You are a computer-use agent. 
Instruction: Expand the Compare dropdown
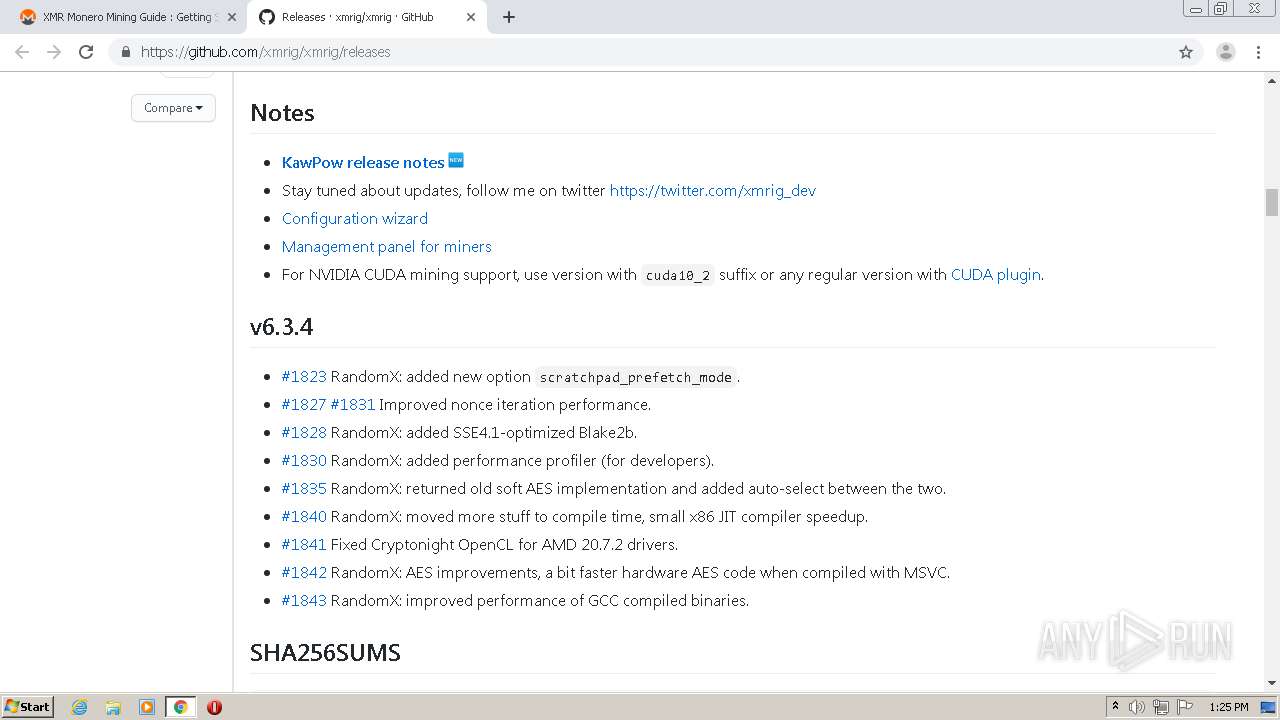[173, 108]
